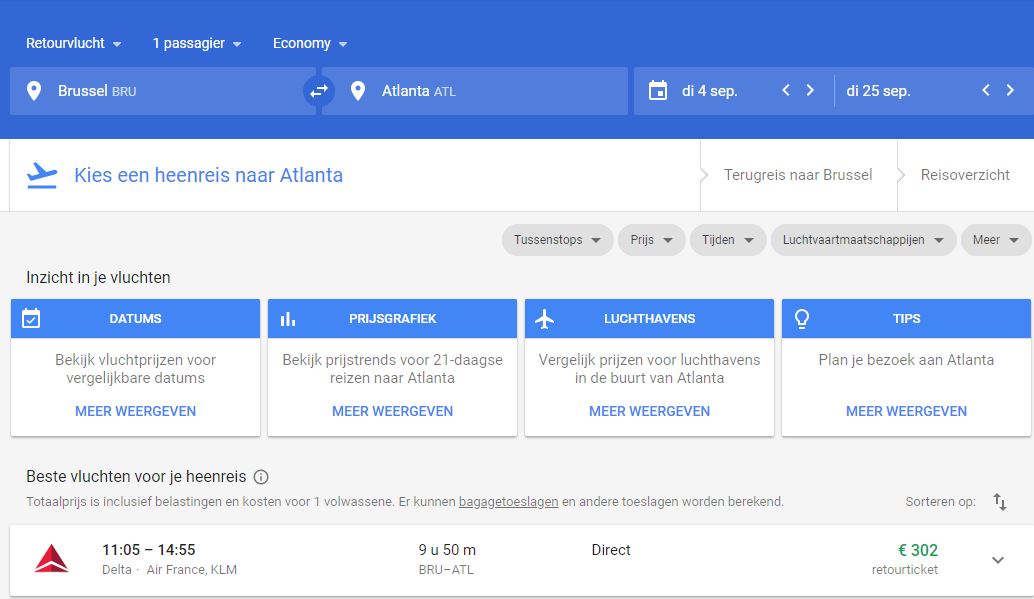Click the 9 u 50 m duration

click(x=447, y=550)
